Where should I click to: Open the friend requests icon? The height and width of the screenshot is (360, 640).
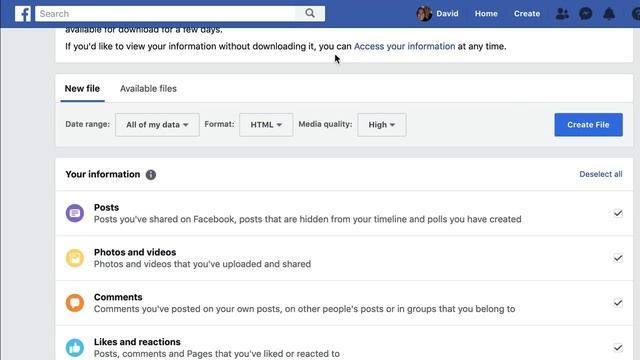[x=562, y=14]
